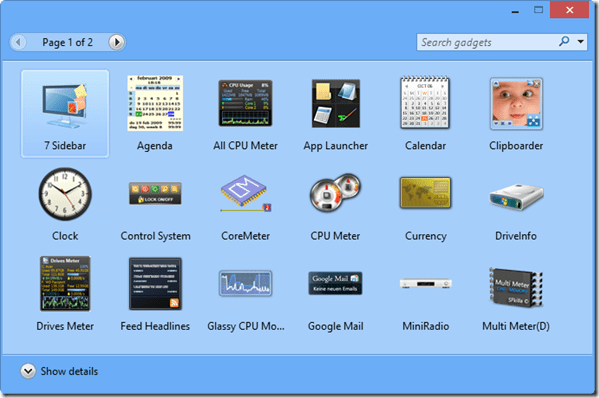Open the search options dropdown arrow

(581, 42)
